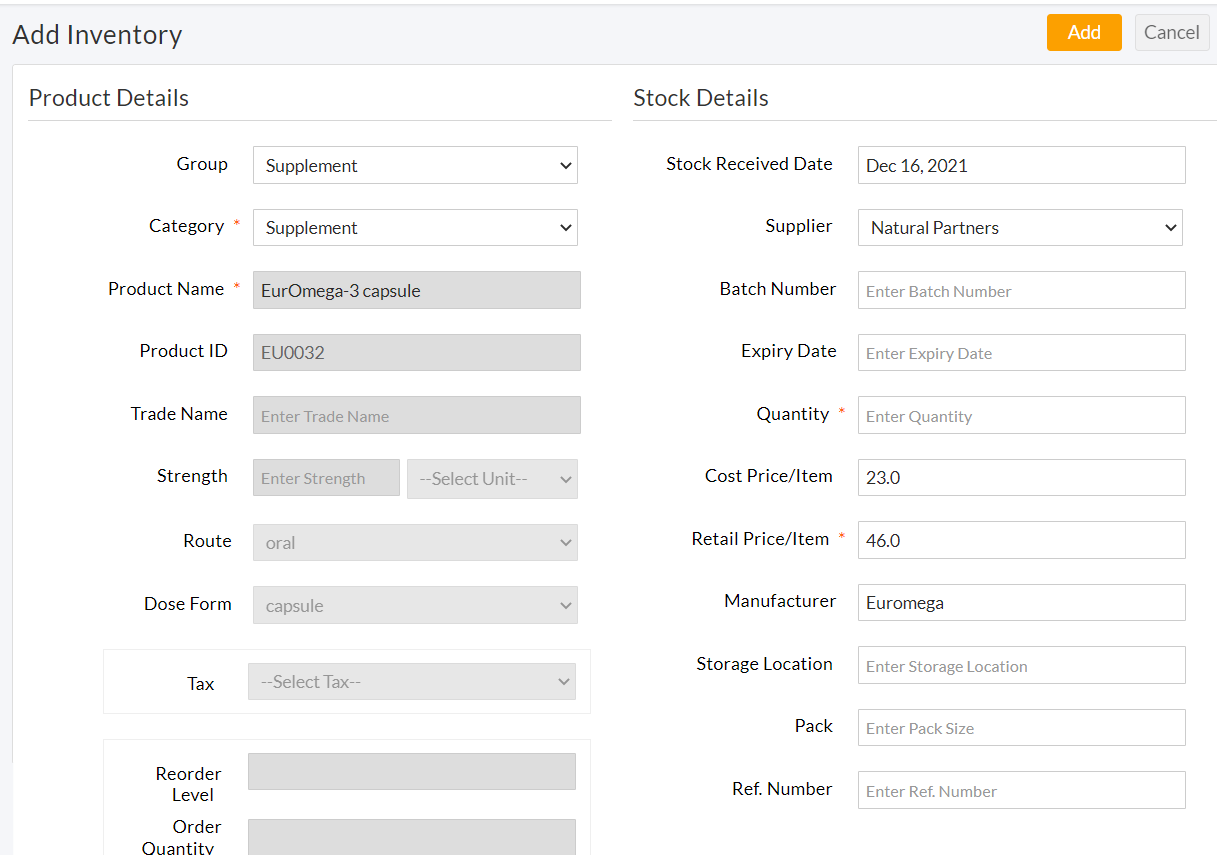The image size is (1217, 855).
Task: Click the Add button to save inventory
Action: (1084, 32)
